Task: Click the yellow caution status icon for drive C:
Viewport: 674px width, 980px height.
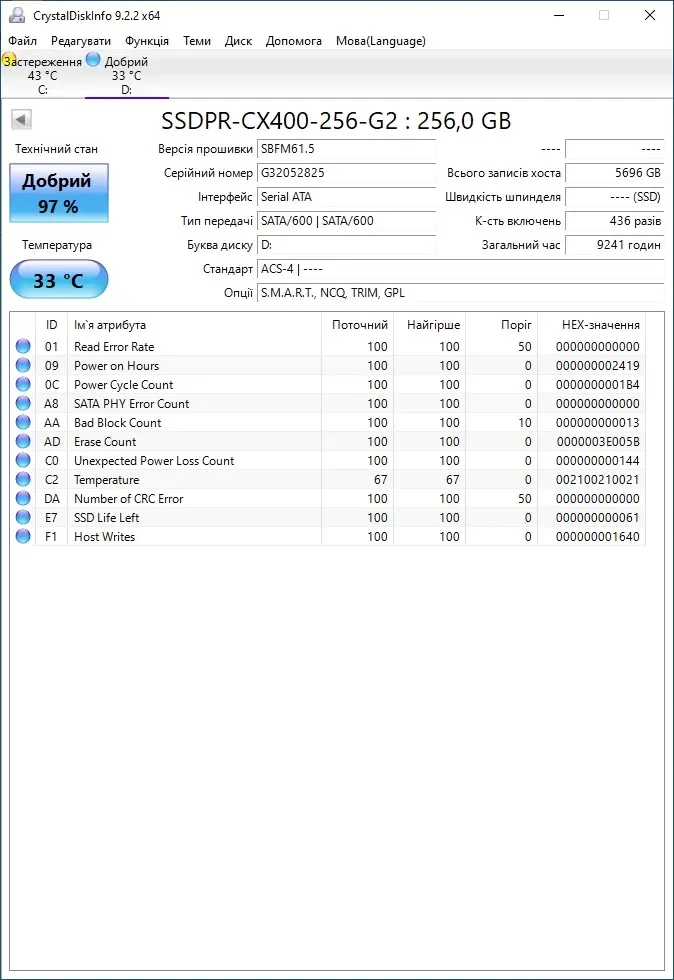Action: 9,61
